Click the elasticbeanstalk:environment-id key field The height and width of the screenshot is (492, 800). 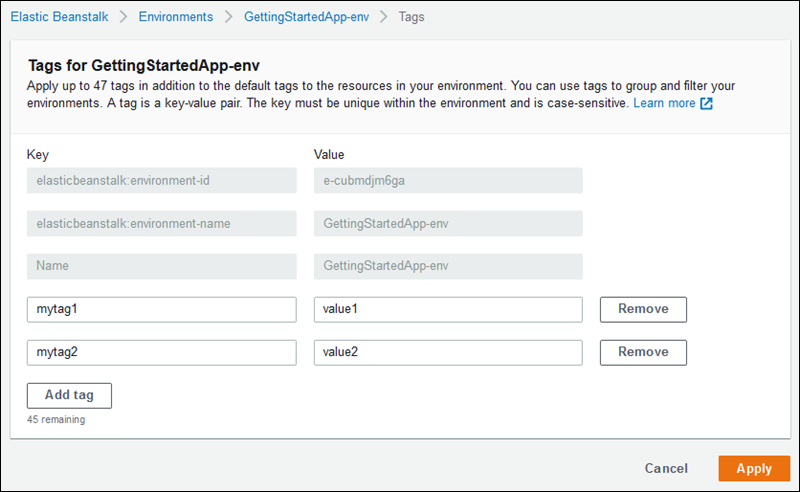coord(162,180)
